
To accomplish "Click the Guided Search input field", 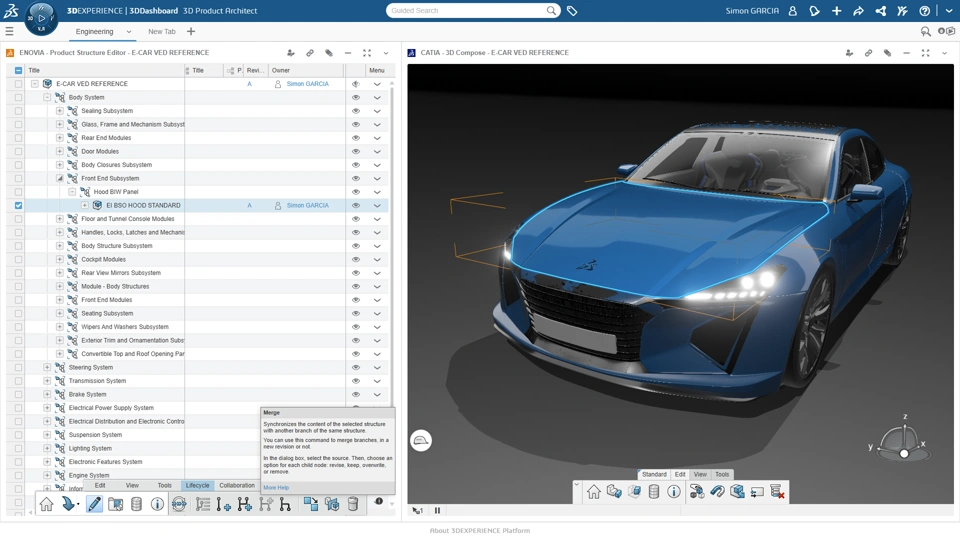I will pyautogui.click(x=467, y=11).
